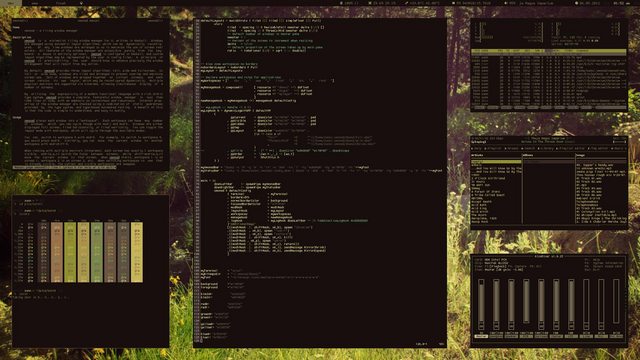Click the thermometer icon in top status bar

coord(407,3)
